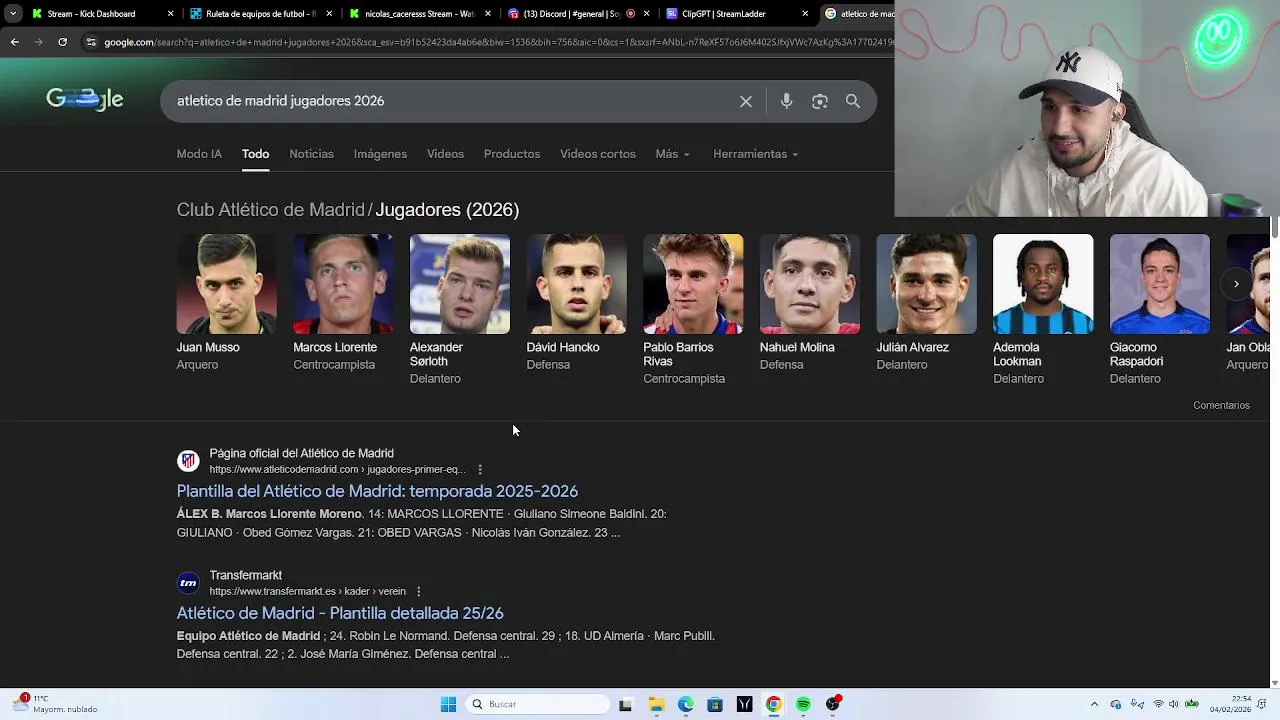This screenshot has height=720, width=1280.
Task: Select Videos search filter
Action: tap(445, 154)
